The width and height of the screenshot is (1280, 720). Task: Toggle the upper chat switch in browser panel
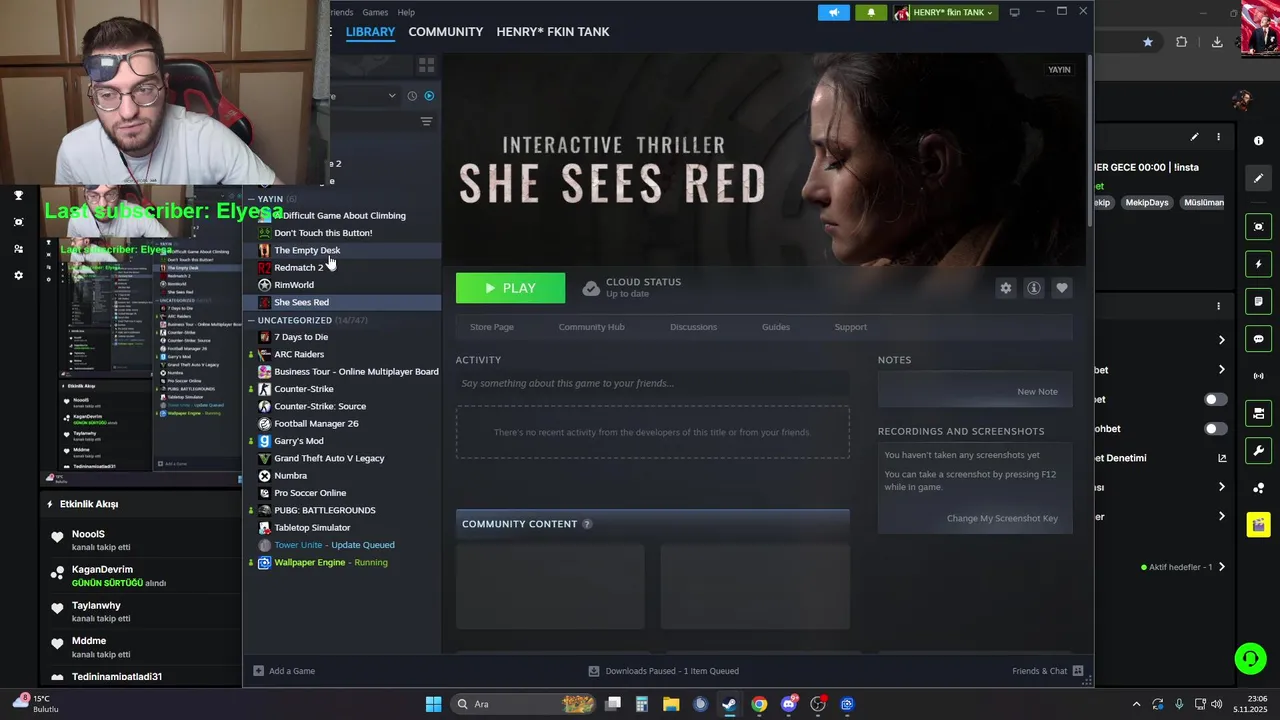(1215, 399)
